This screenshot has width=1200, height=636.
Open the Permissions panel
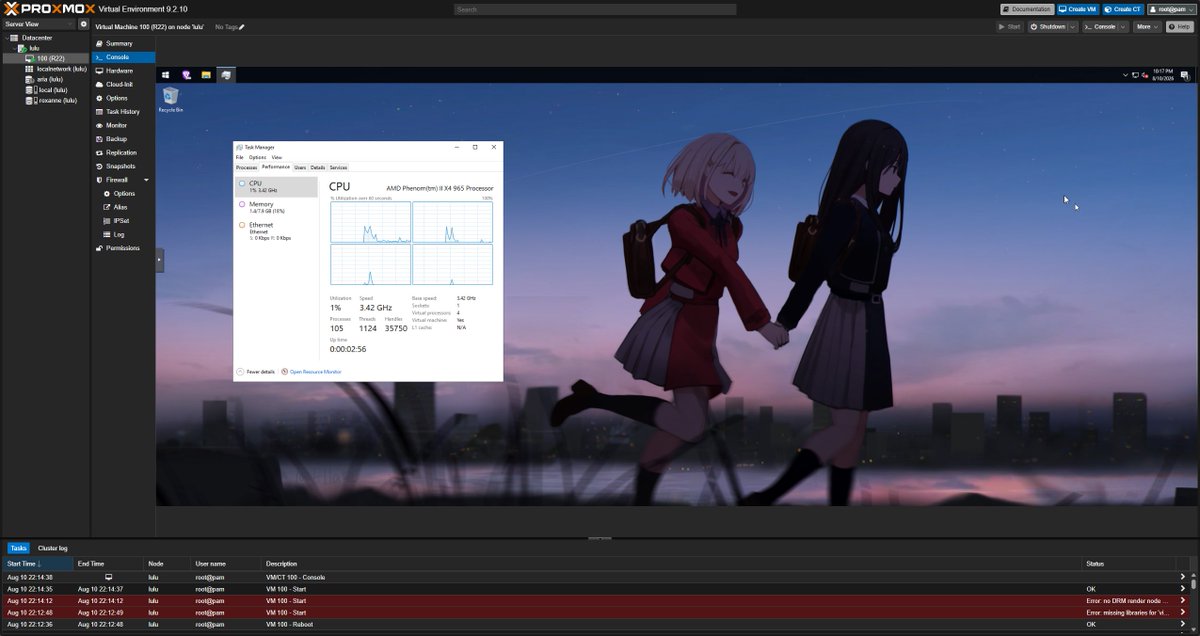(x=123, y=248)
